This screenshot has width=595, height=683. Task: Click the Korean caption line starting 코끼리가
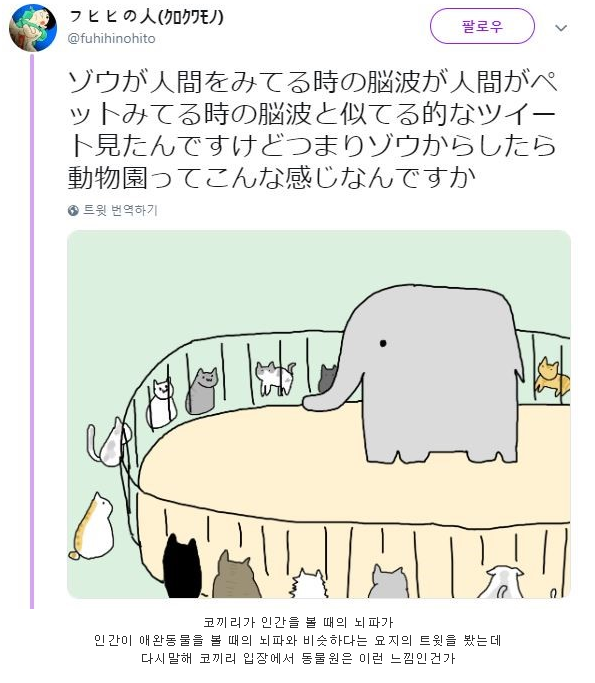(x=298, y=622)
